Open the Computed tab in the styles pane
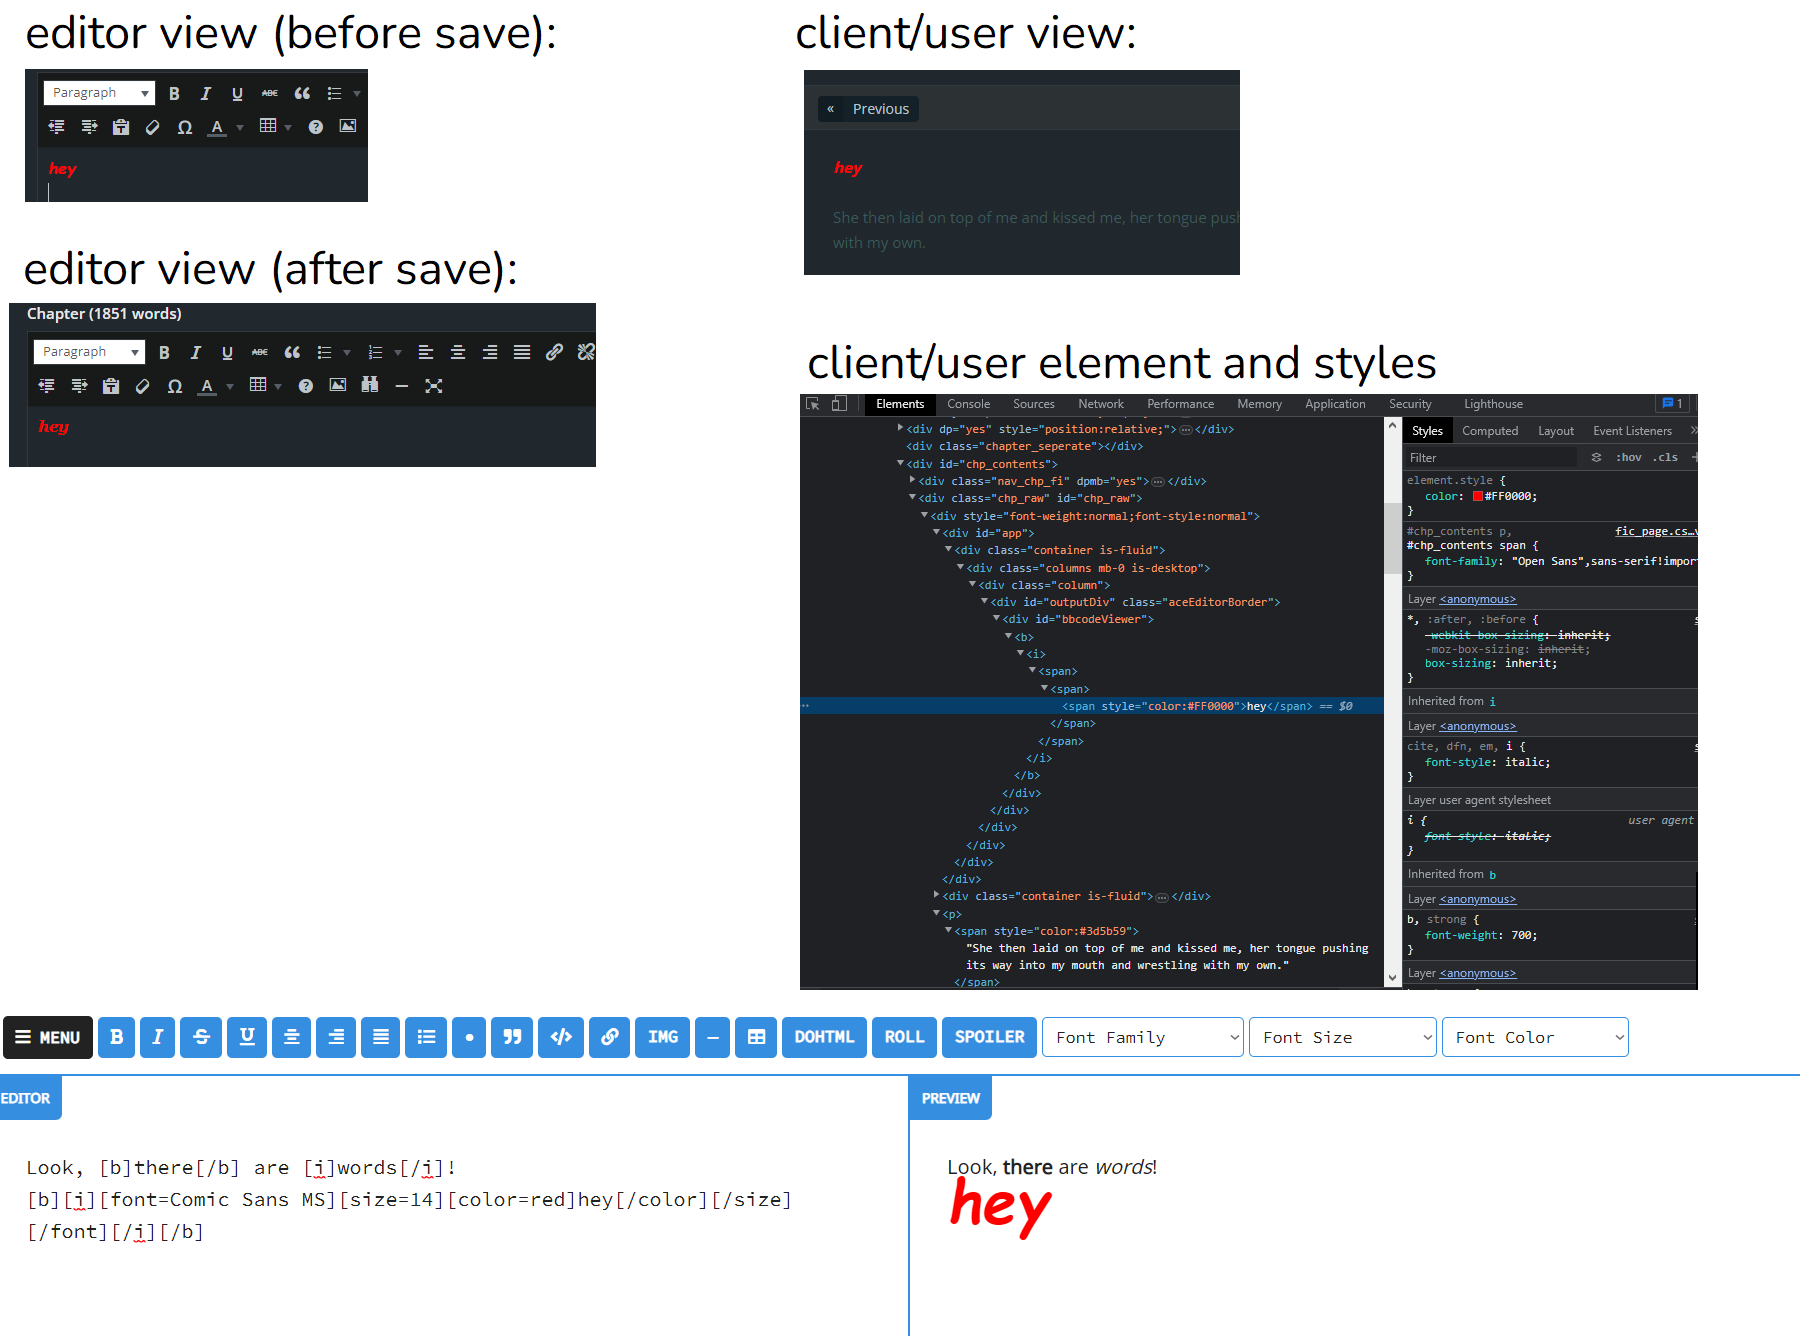1800x1336 pixels. click(1489, 431)
